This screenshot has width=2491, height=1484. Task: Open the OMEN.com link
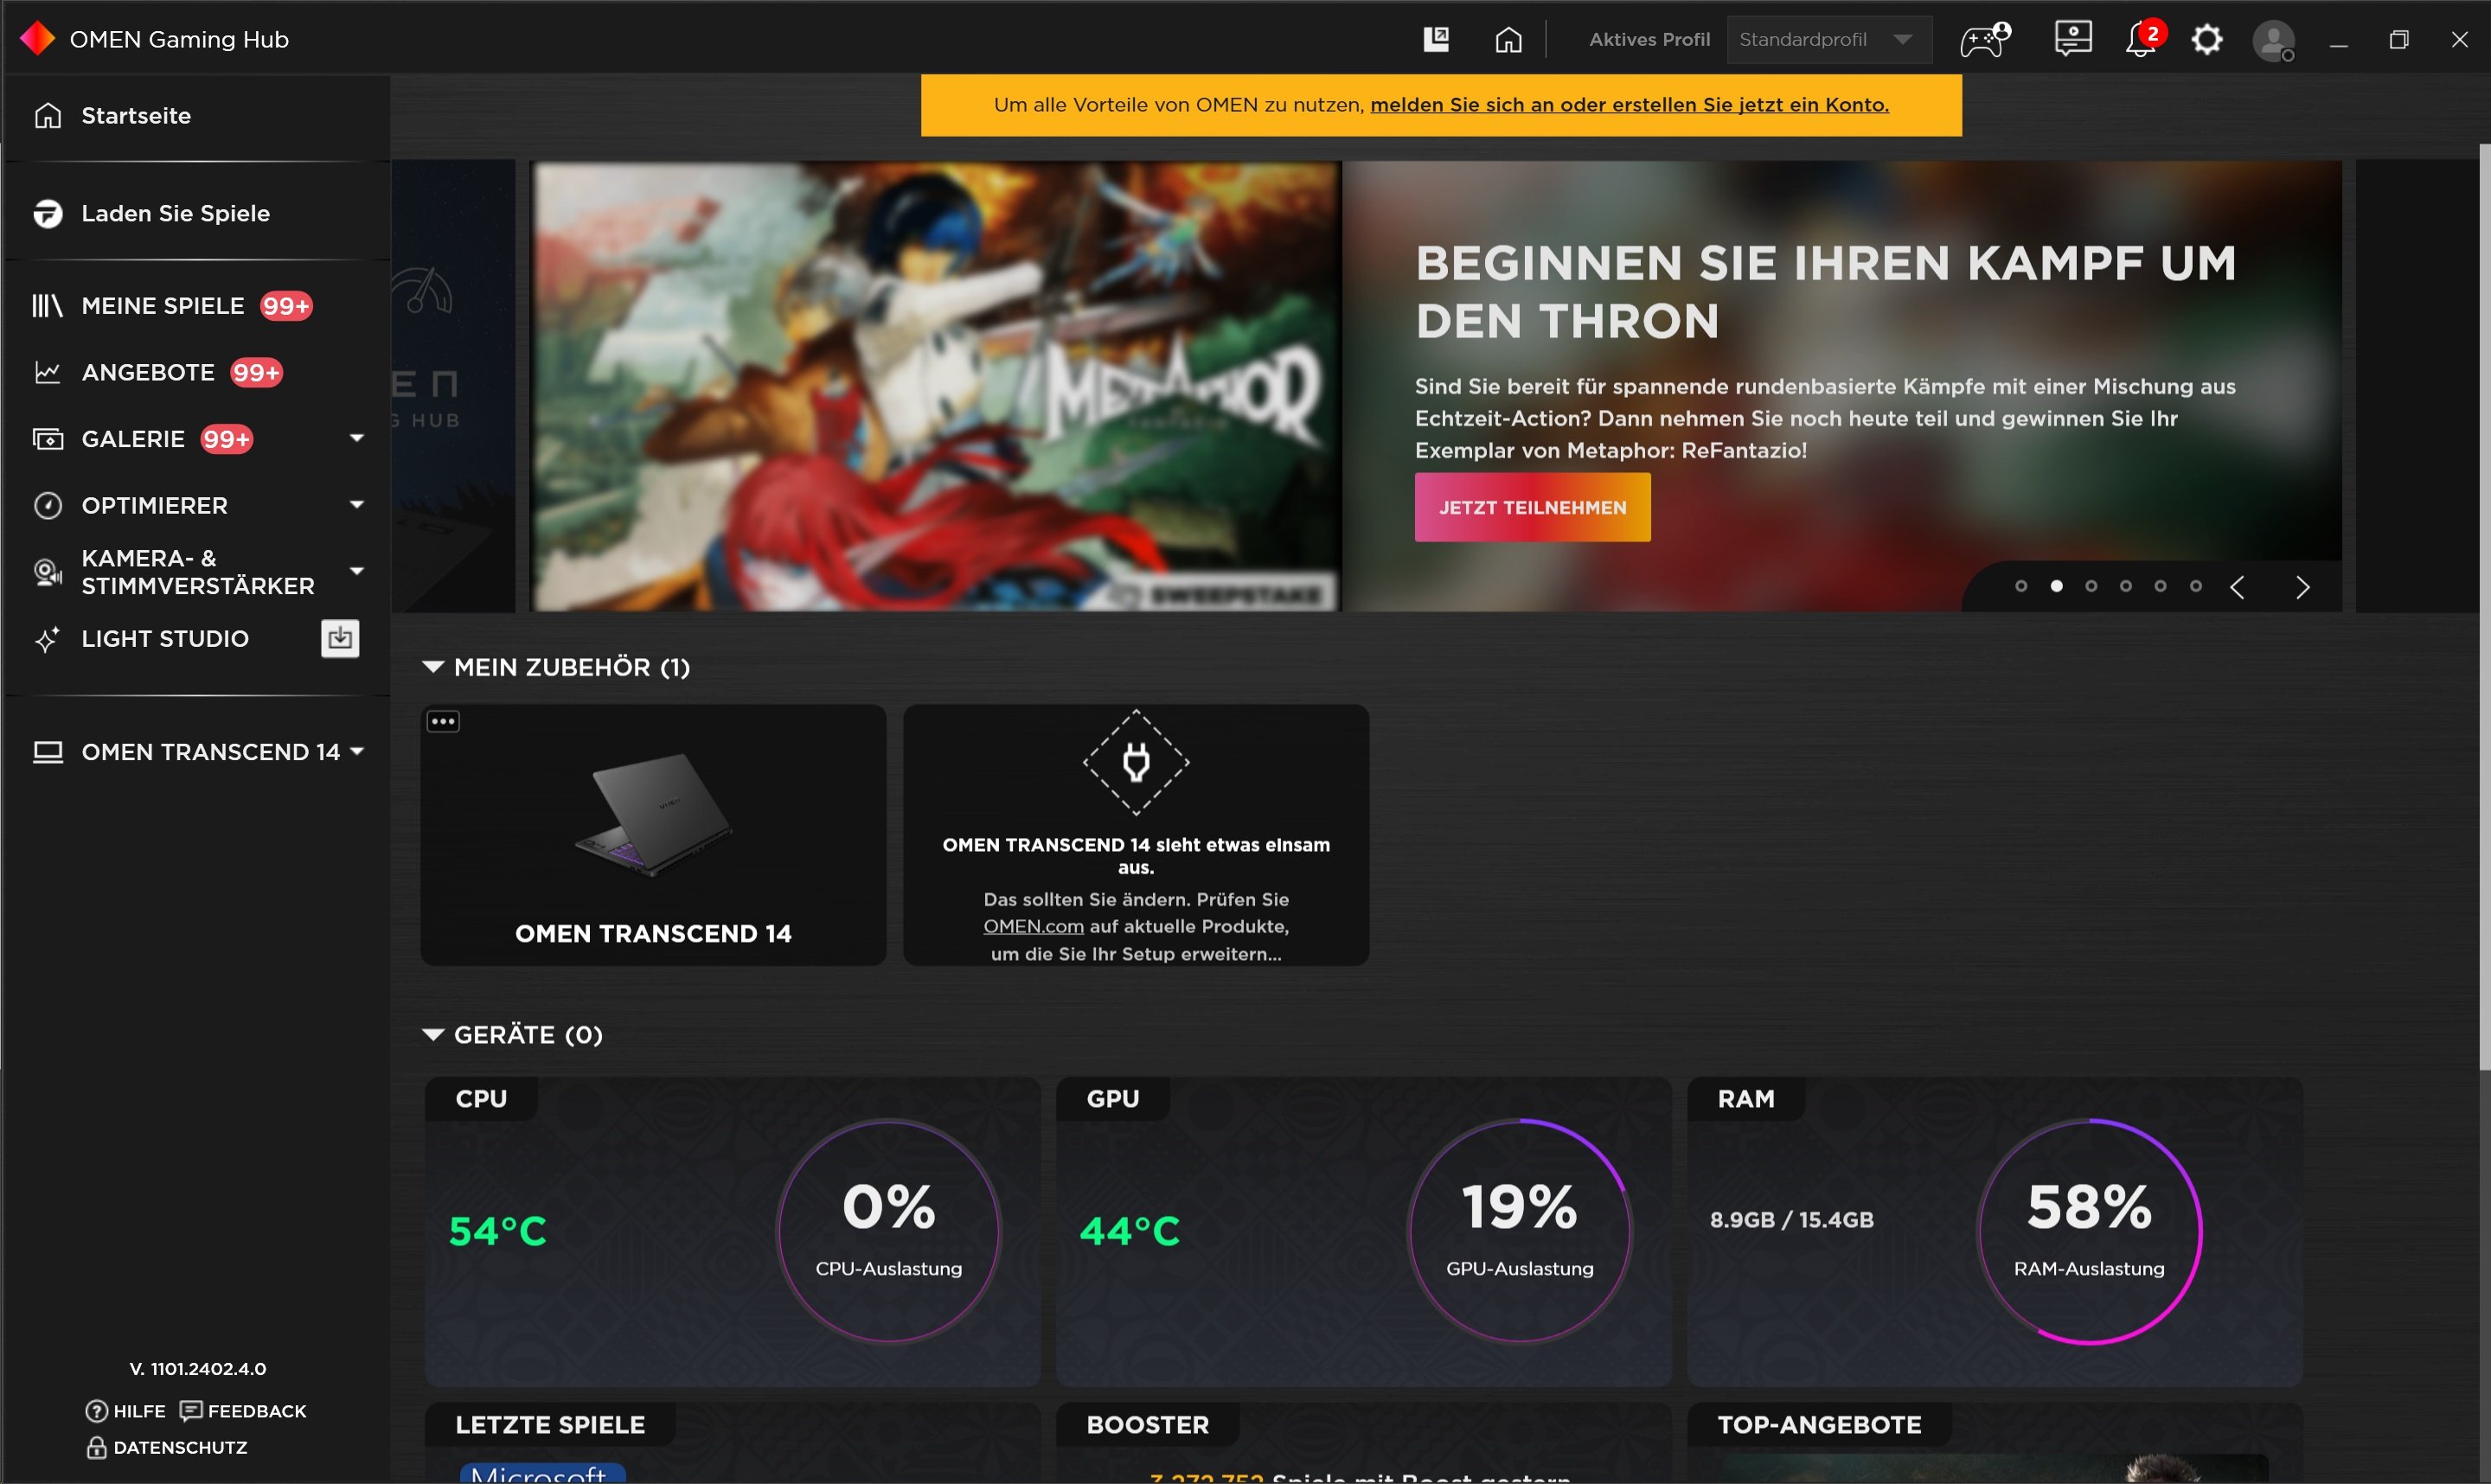[1033, 926]
